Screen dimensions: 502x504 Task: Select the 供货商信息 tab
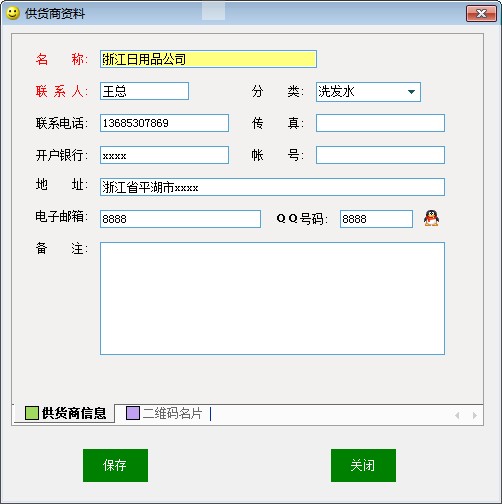pos(65,413)
